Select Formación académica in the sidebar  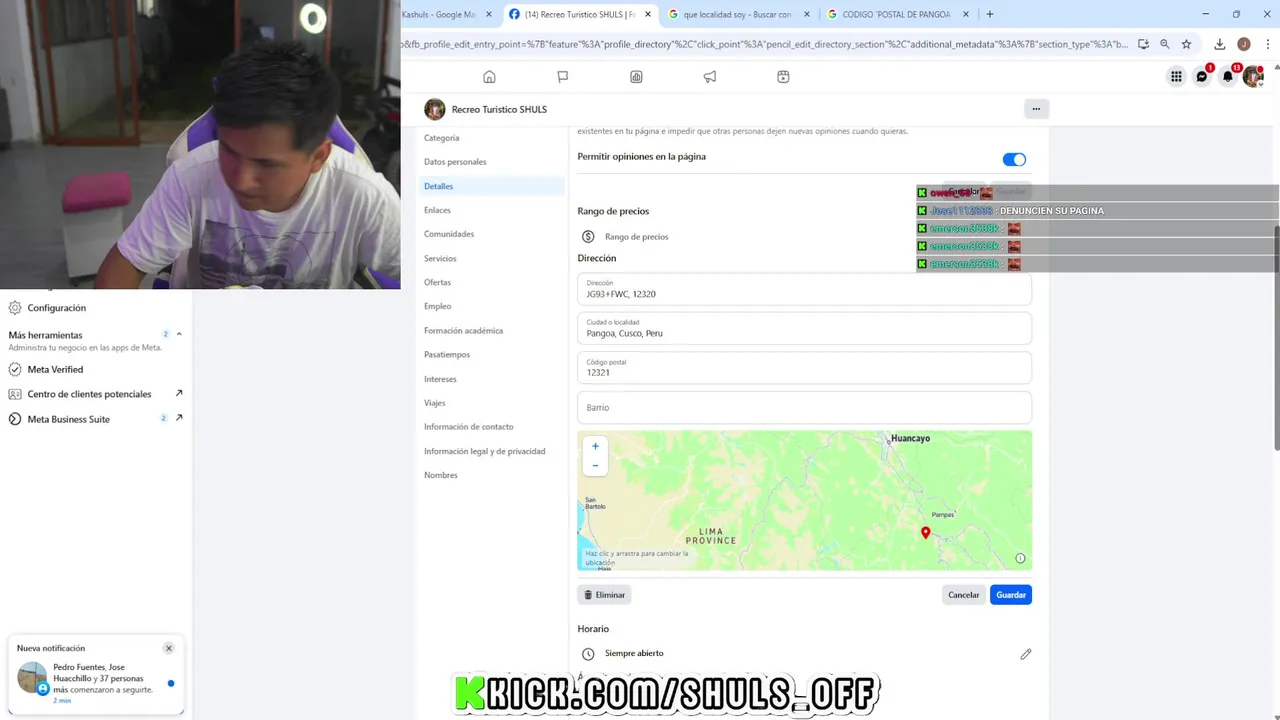[x=463, y=330]
